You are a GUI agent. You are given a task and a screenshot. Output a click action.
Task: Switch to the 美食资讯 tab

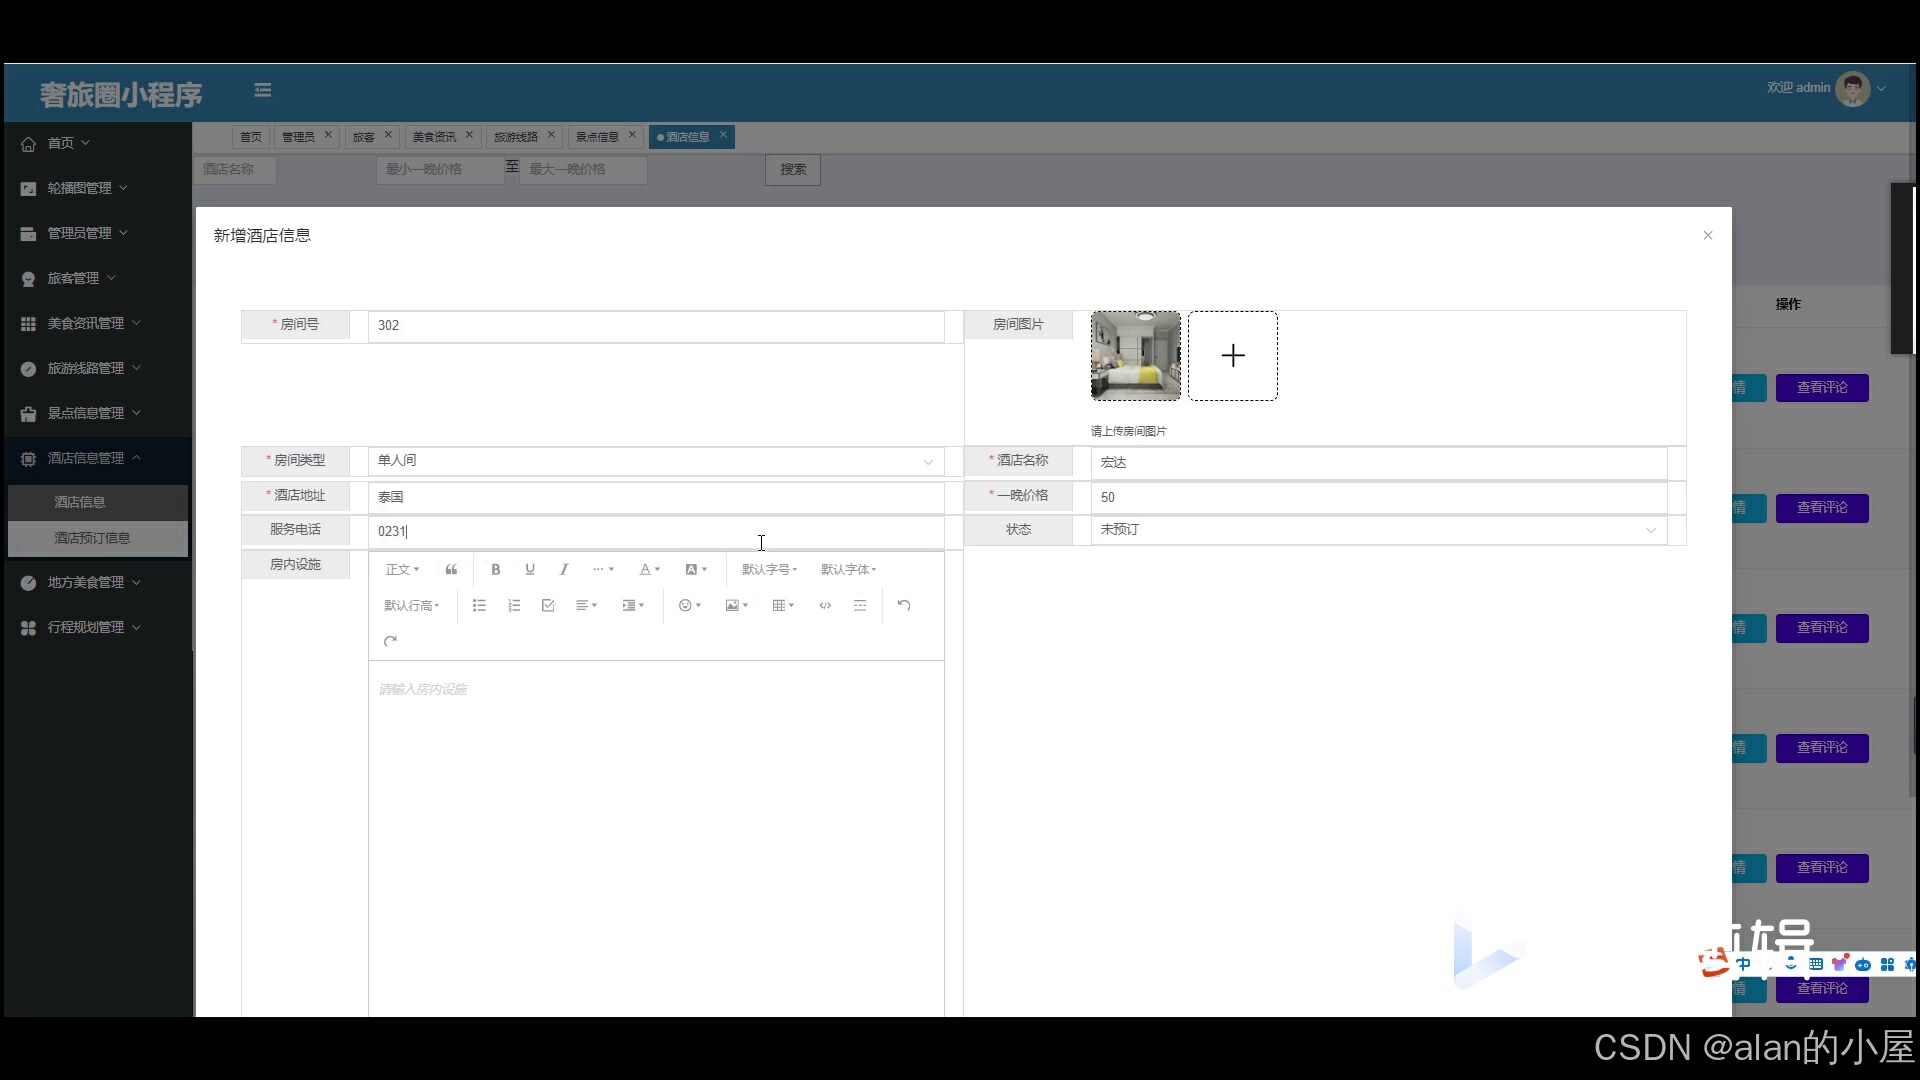pos(434,137)
